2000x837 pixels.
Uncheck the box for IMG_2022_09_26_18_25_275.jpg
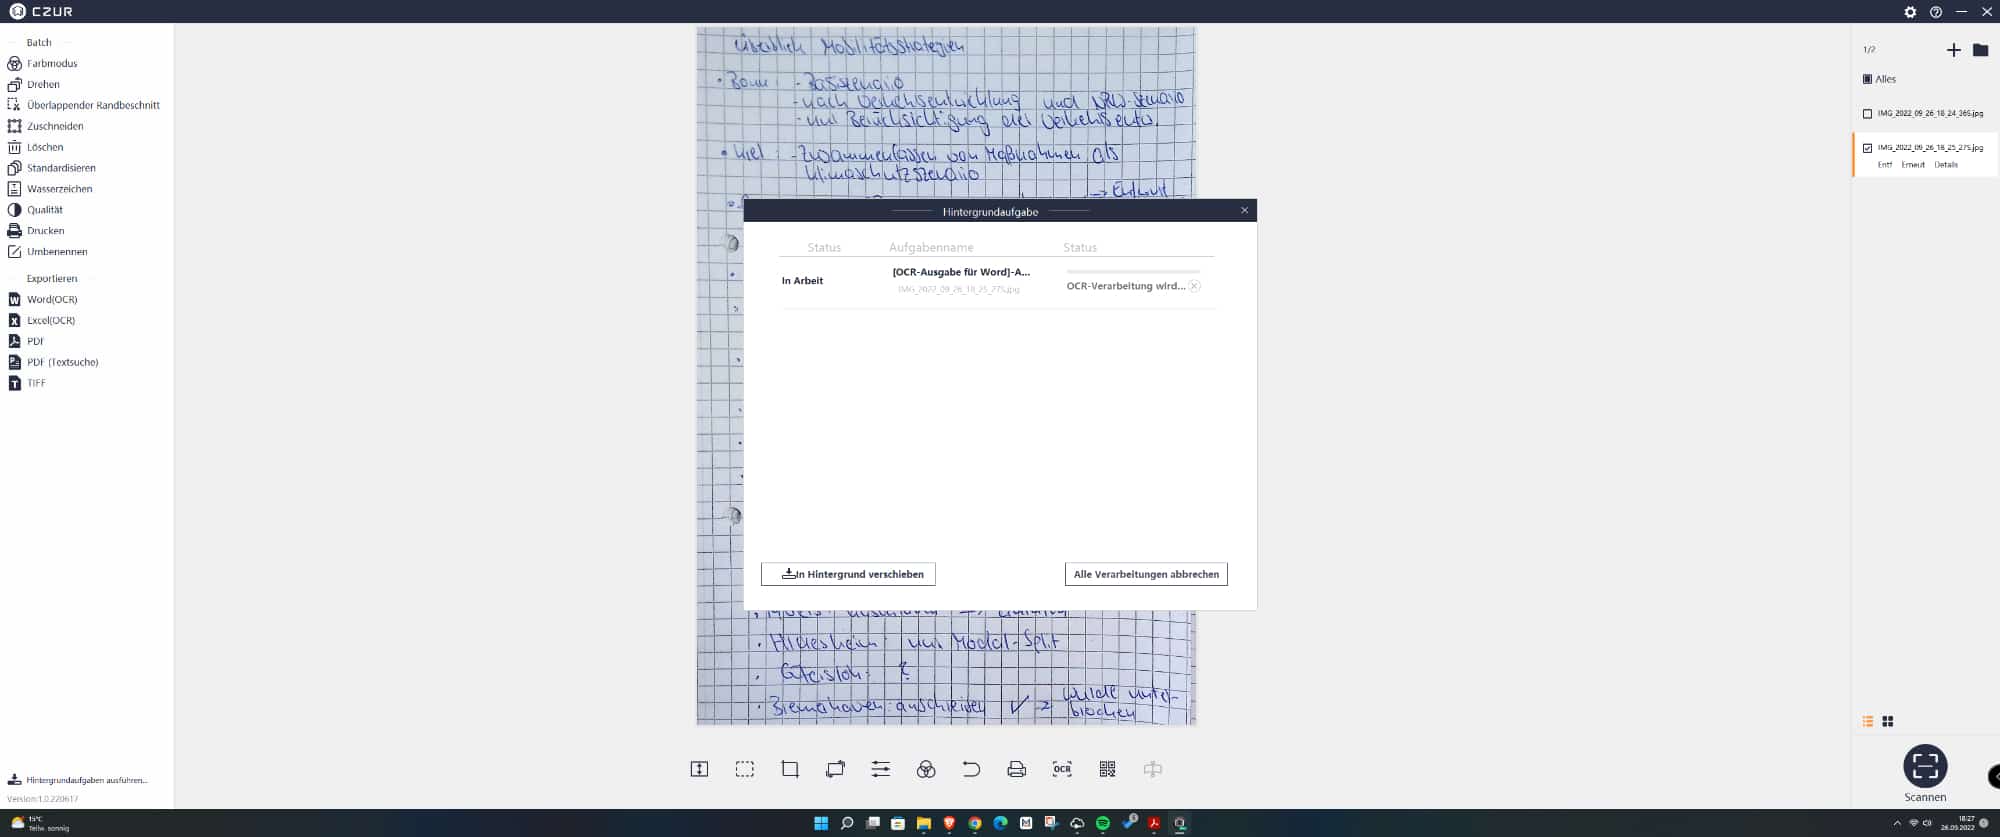(x=1867, y=148)
